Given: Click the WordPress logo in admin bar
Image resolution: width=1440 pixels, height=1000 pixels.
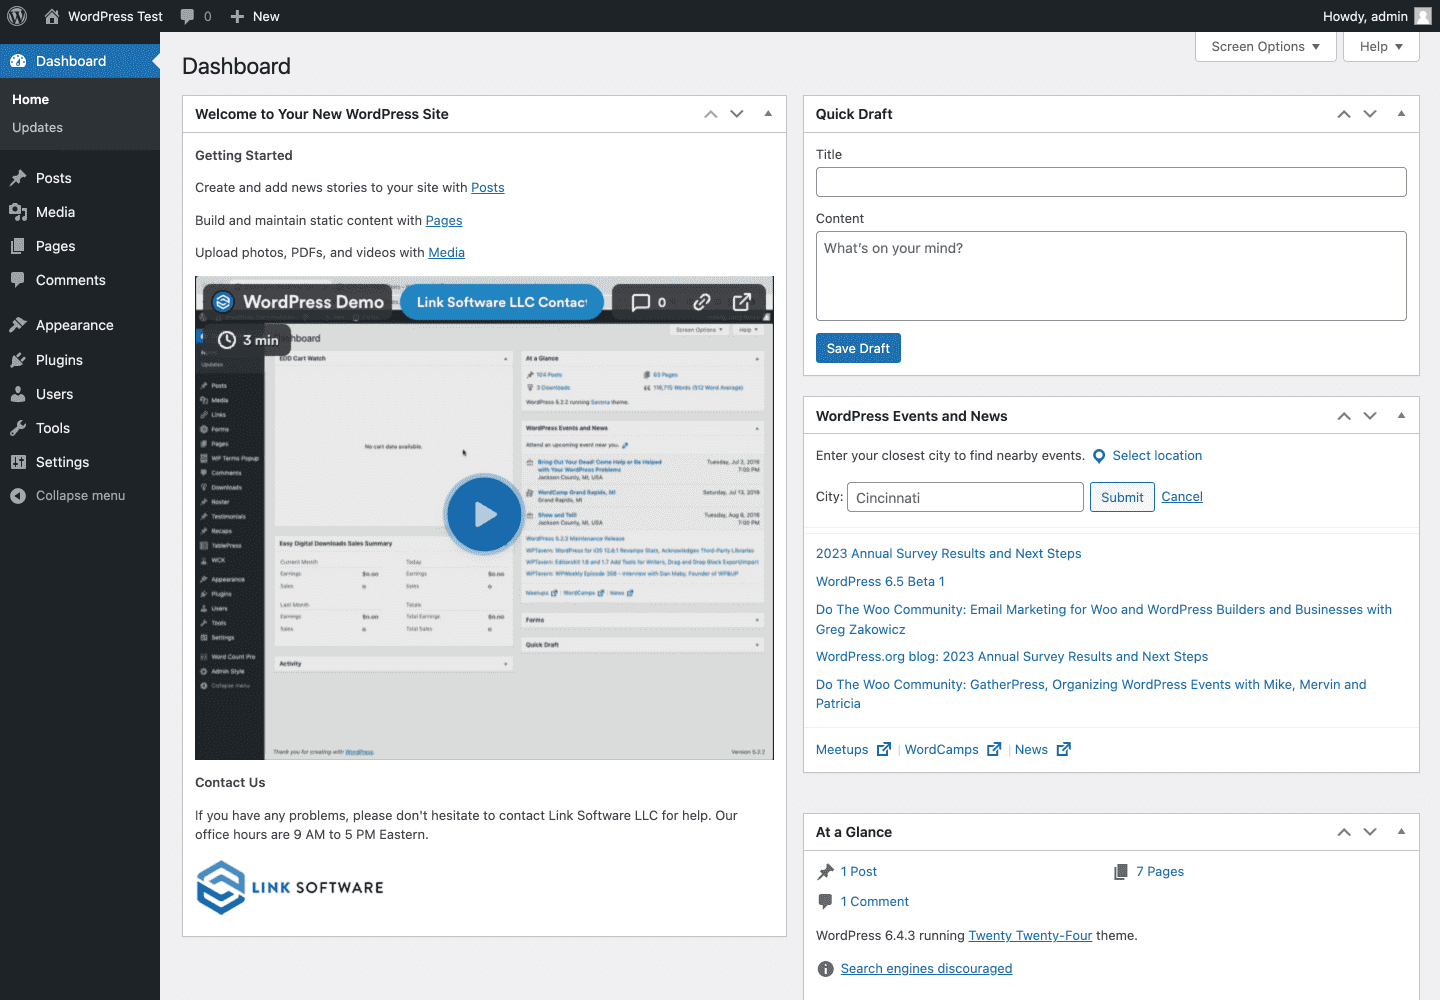Looking at the screenshot, I should [x=17, y=16].
